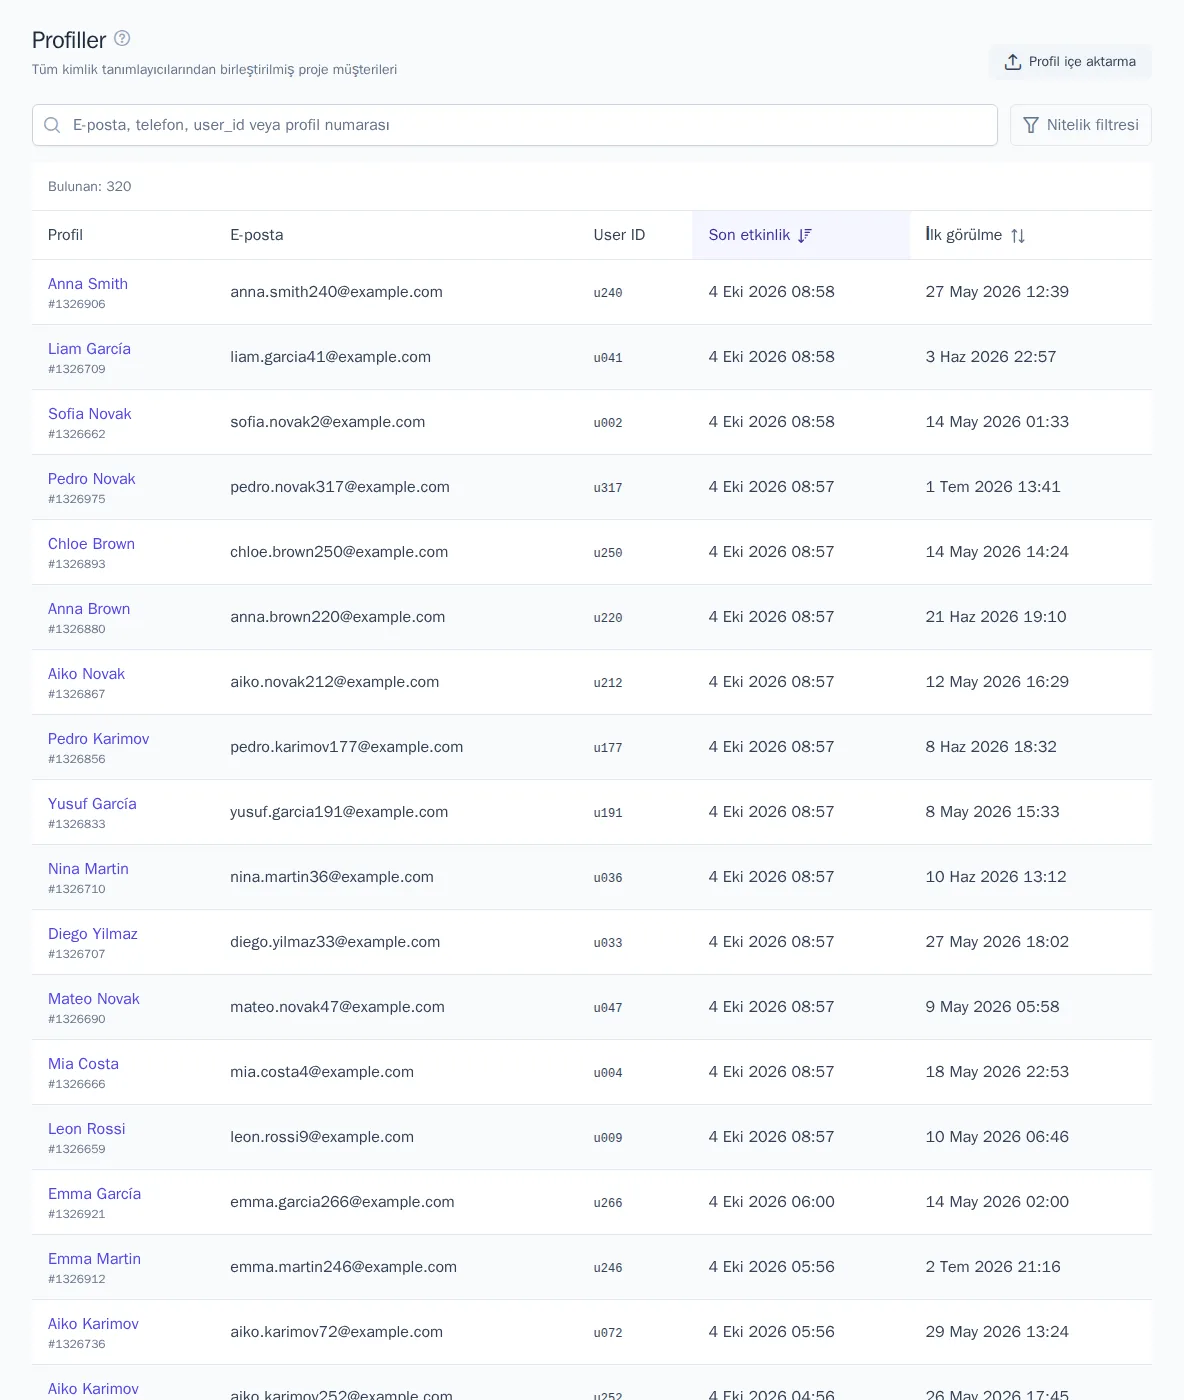
Task: Open Chloe Brown's profile
Action: (x=91, y=544)
